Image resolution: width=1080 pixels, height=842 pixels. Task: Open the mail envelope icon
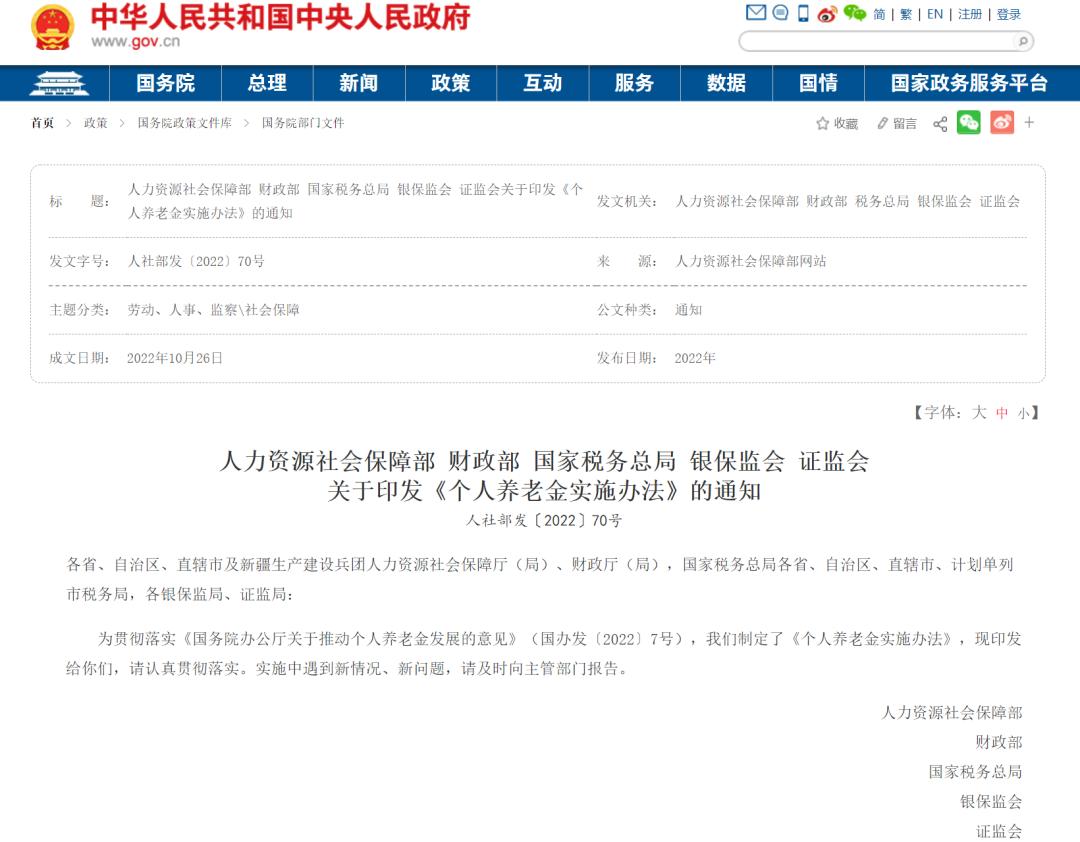(x=756, y=12)
